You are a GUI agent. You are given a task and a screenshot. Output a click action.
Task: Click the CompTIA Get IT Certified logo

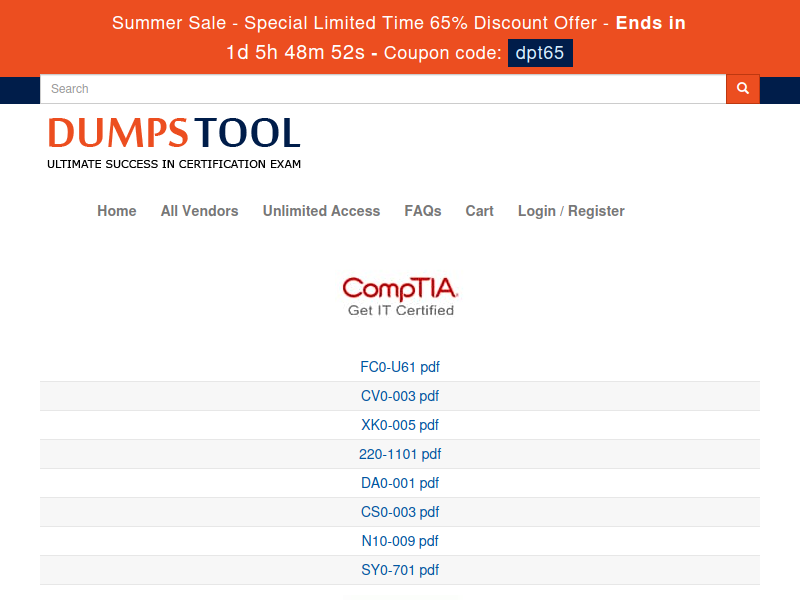point(401,296)
